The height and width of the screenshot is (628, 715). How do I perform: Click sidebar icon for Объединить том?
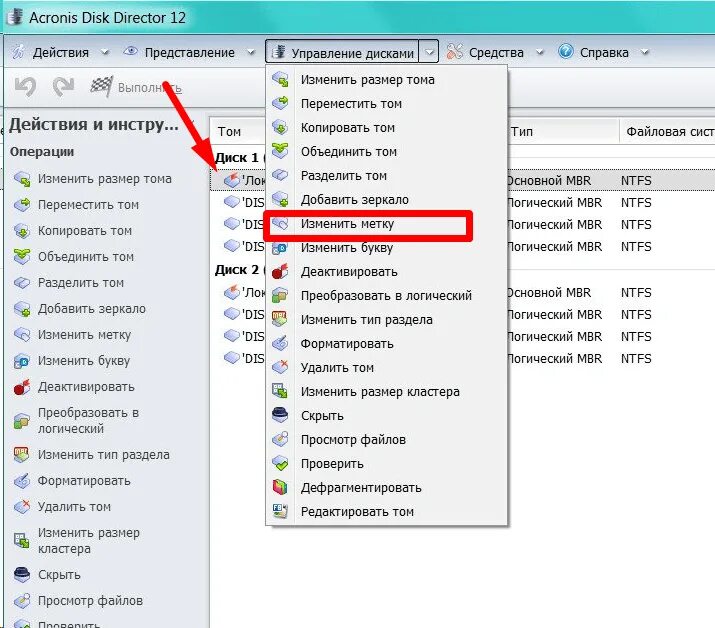pos(21,256)
